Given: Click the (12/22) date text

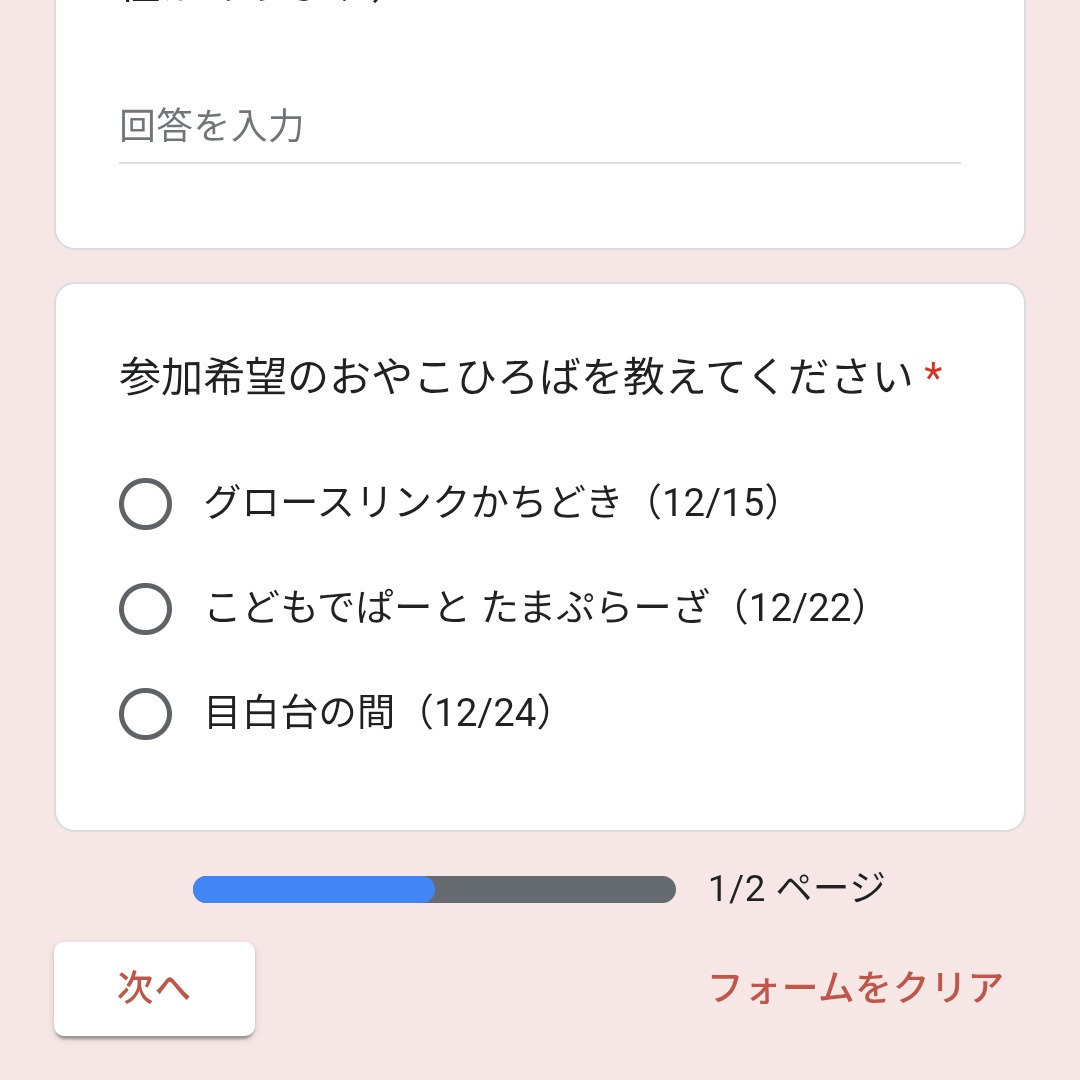Looking at the screenshot, I should (798, 608).
